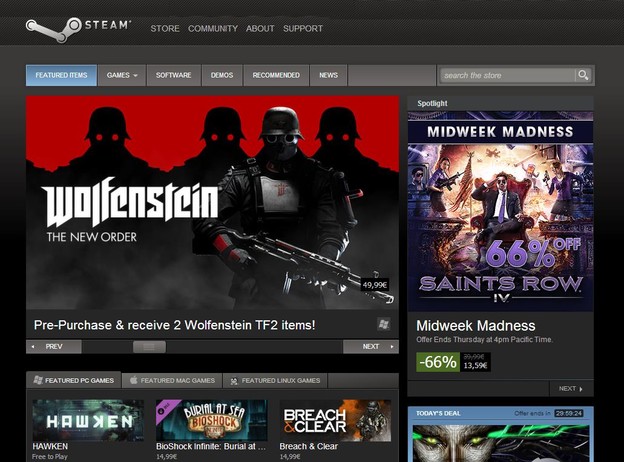This screenshot has width=624, height=462.
Task: Open the Support link in header
Action: tap(302, 29)
